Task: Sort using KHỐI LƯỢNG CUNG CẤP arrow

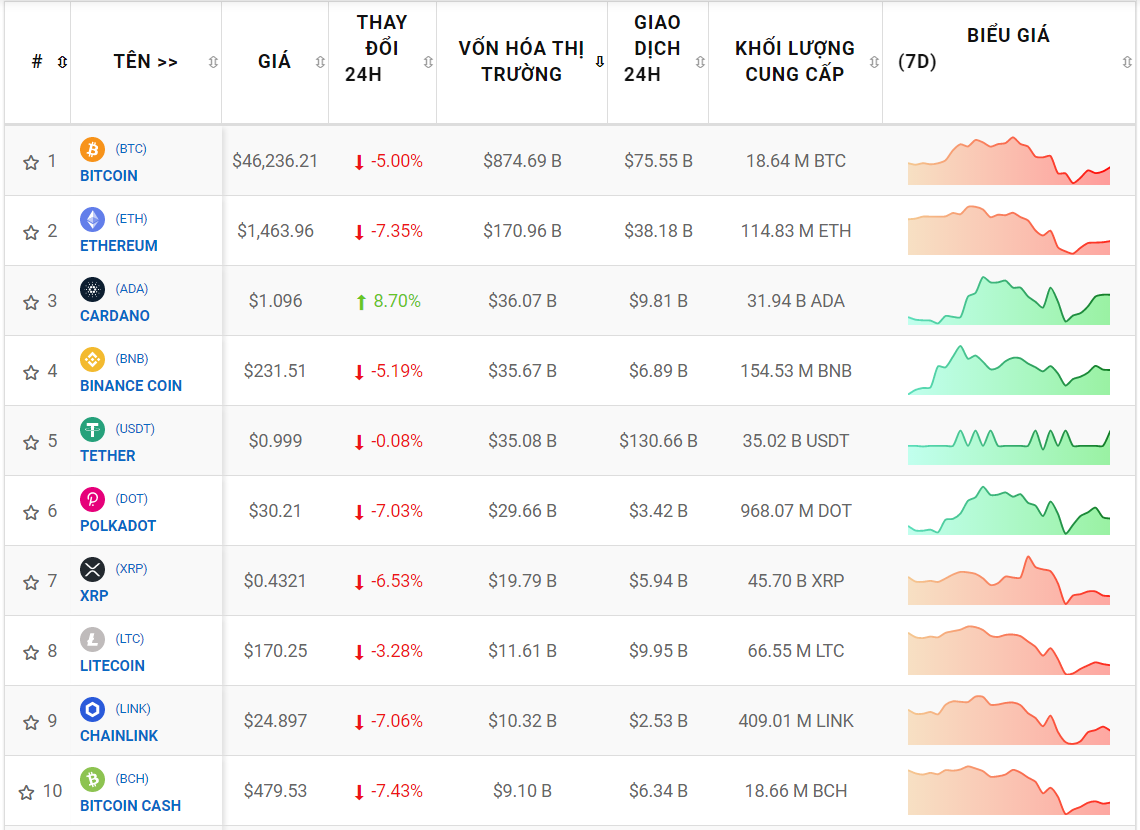Action: [x=874, y=62]
